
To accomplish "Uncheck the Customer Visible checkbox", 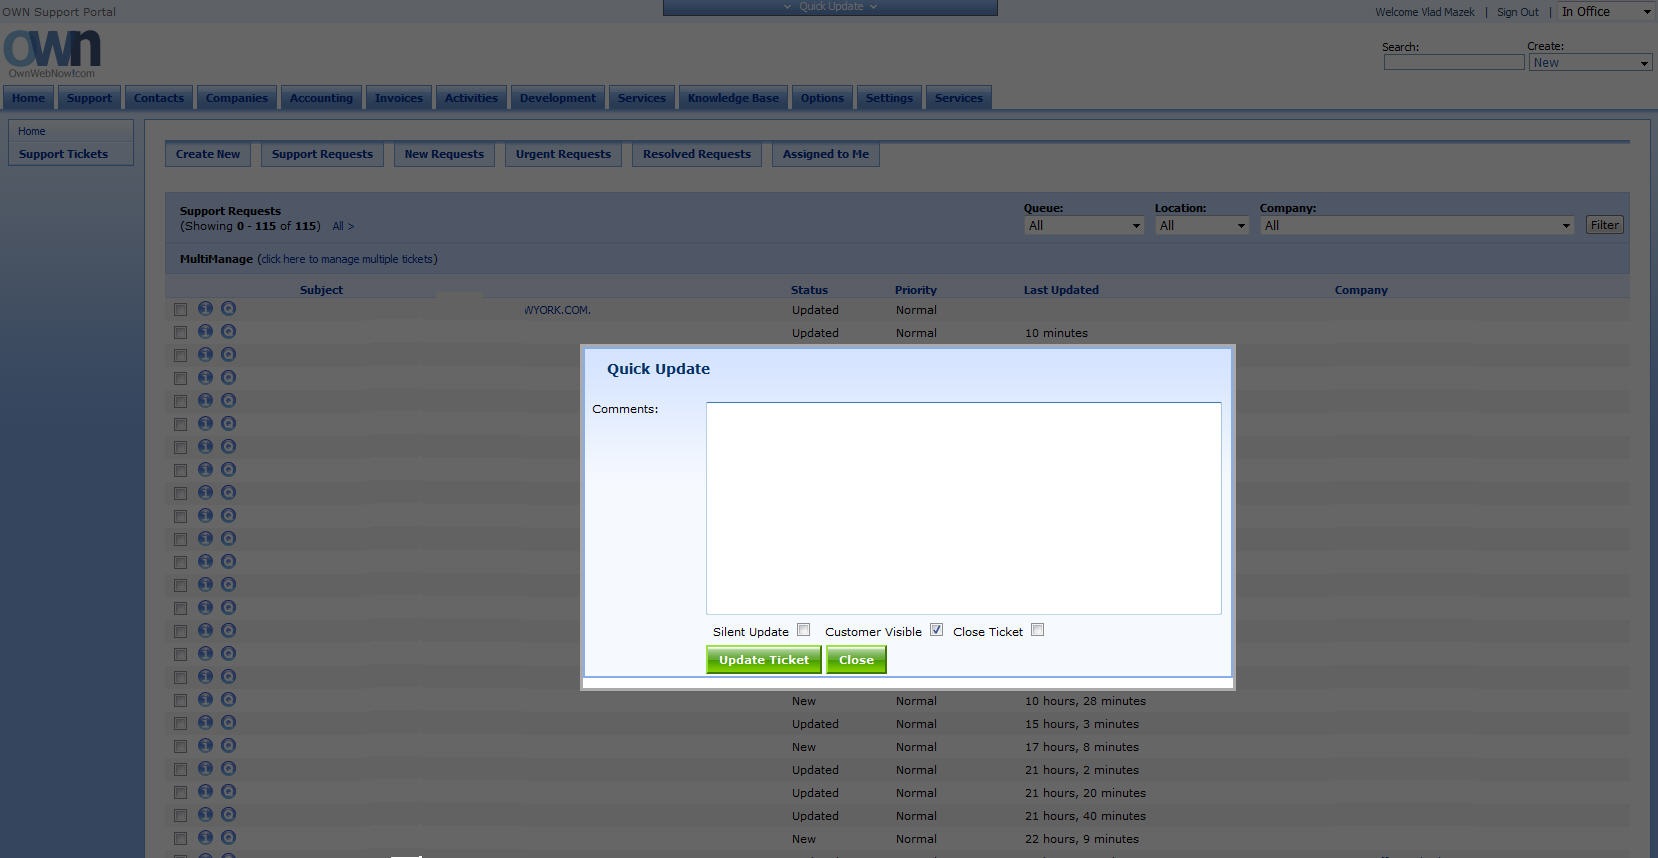I will point(936,630).
